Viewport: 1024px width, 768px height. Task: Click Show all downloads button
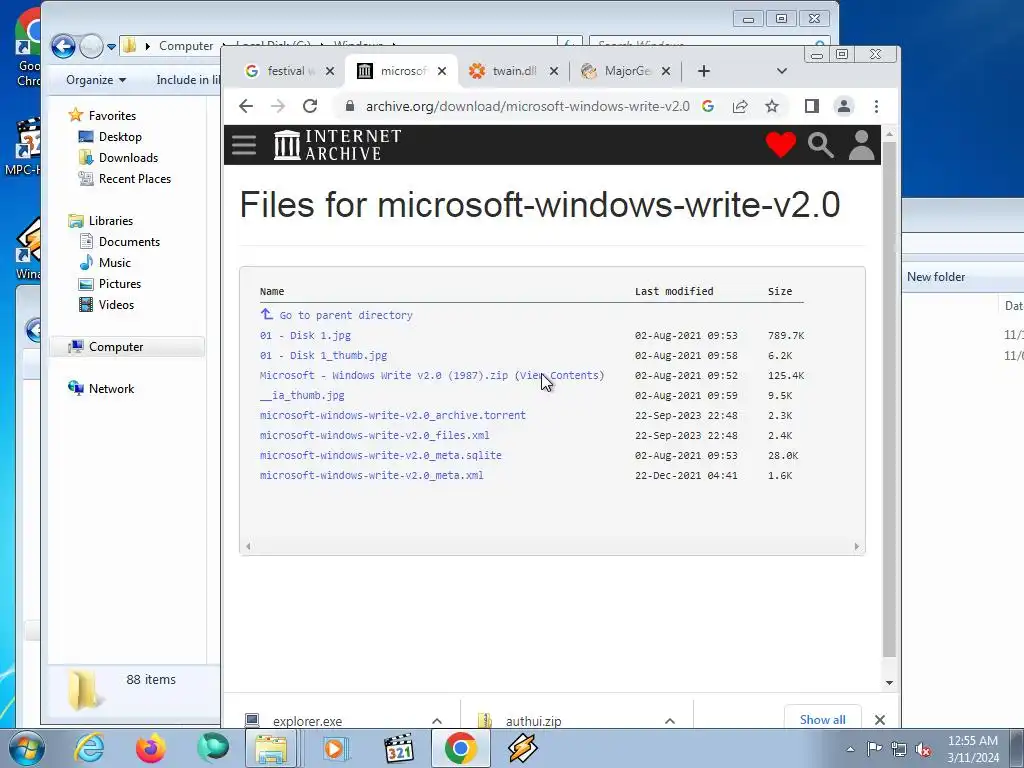click(x=822, y=719)
